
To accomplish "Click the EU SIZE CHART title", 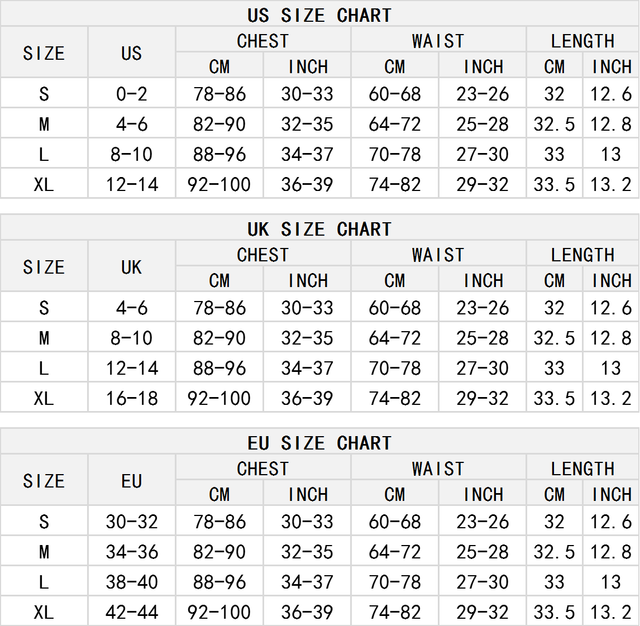I will point(319,443).
